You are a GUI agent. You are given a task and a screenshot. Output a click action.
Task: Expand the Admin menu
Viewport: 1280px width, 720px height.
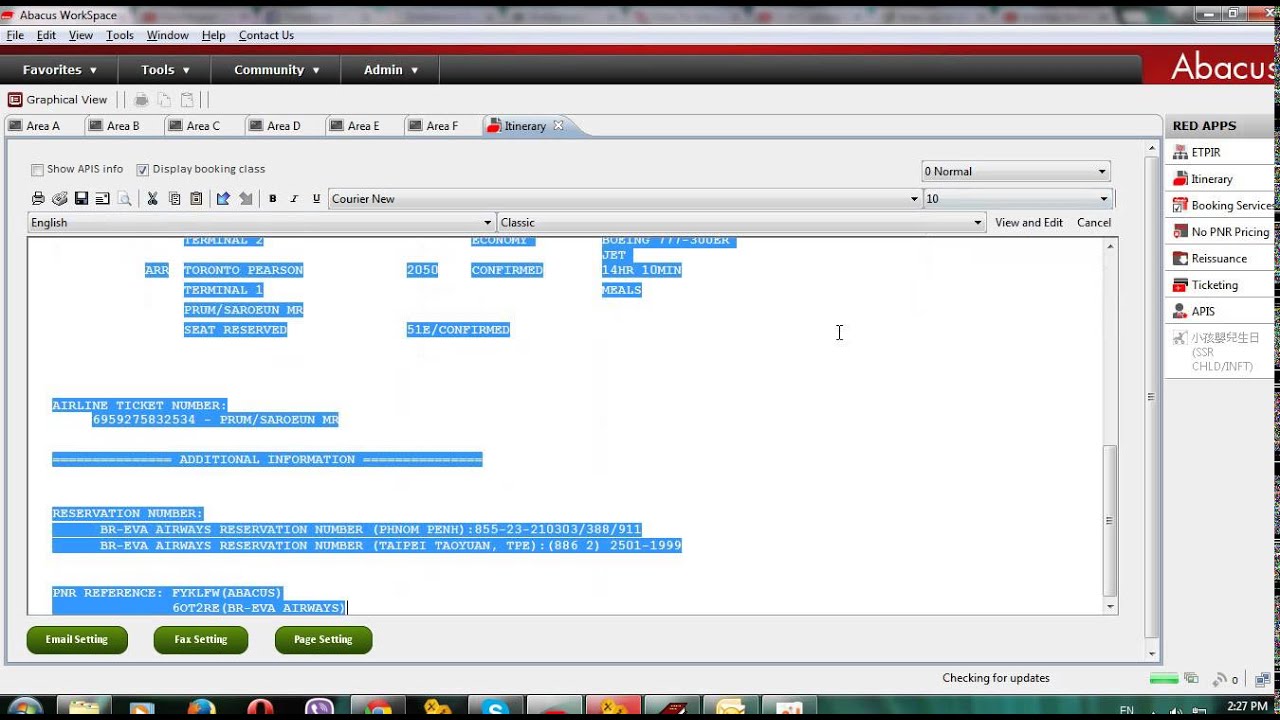[x=391, y=70]
